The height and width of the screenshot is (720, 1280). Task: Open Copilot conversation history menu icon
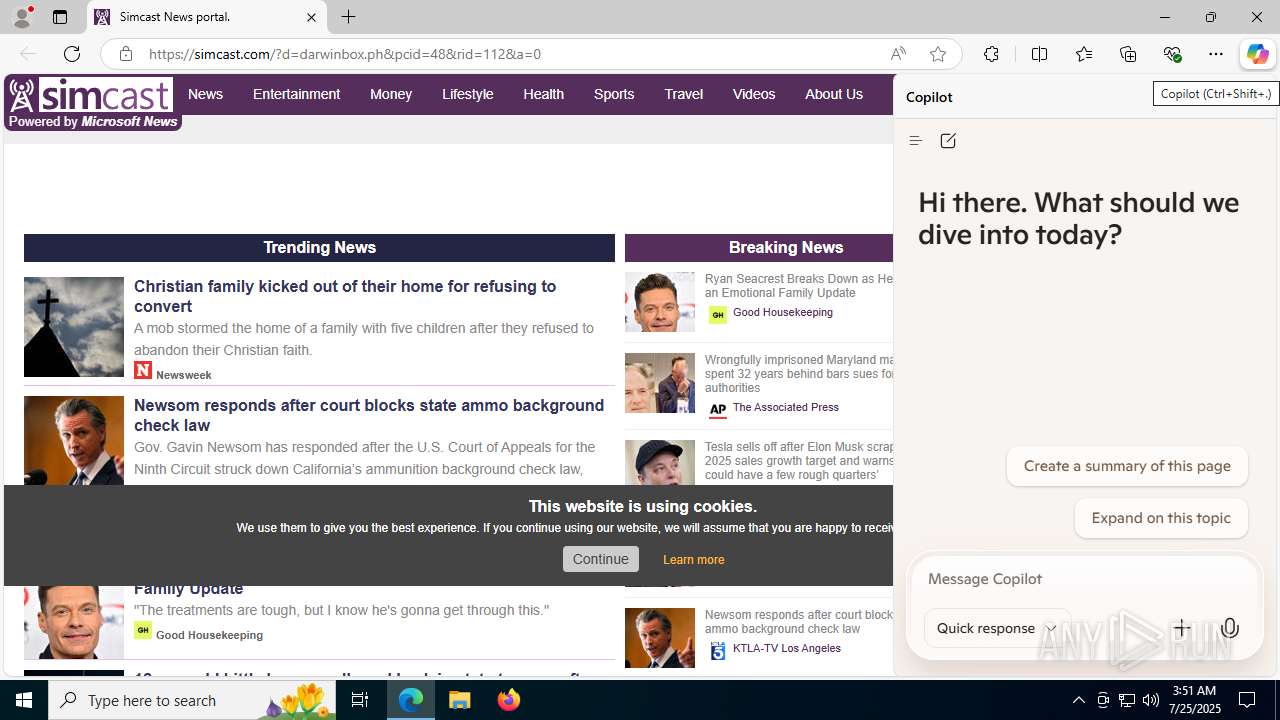click(x=915, y=141)
